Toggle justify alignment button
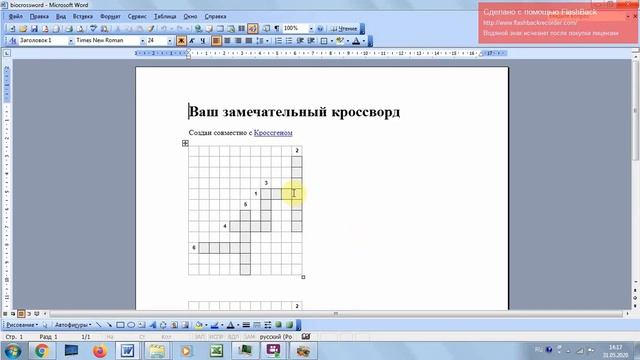The image size is (640, 360). click(249, 40)
